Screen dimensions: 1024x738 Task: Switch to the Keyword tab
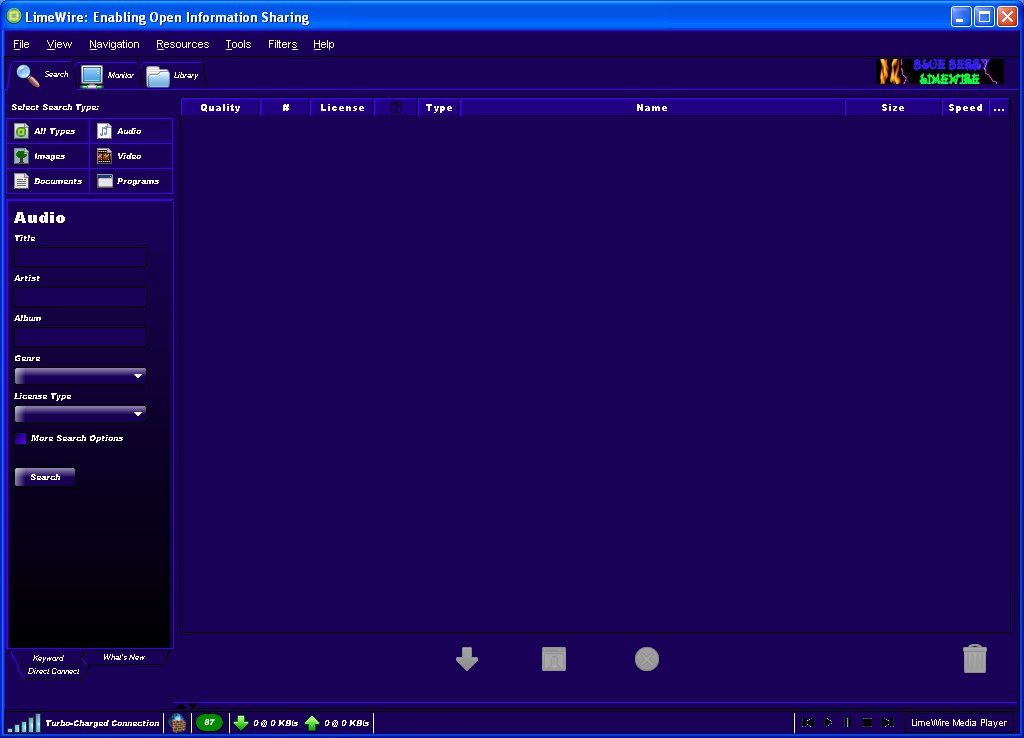click(48, 658)
